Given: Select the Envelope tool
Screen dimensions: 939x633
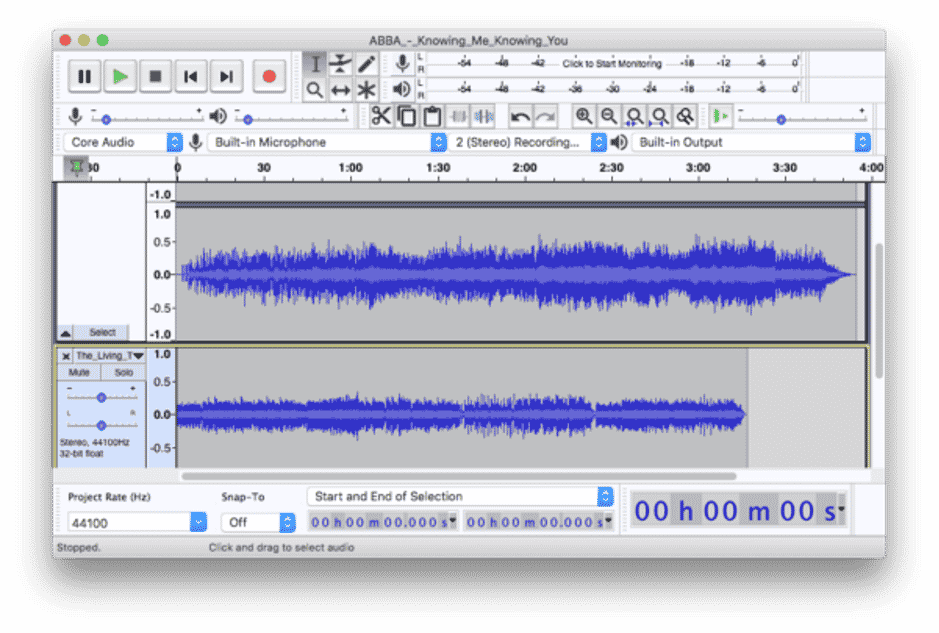Looking at the screenshot, I should point(340,63).
